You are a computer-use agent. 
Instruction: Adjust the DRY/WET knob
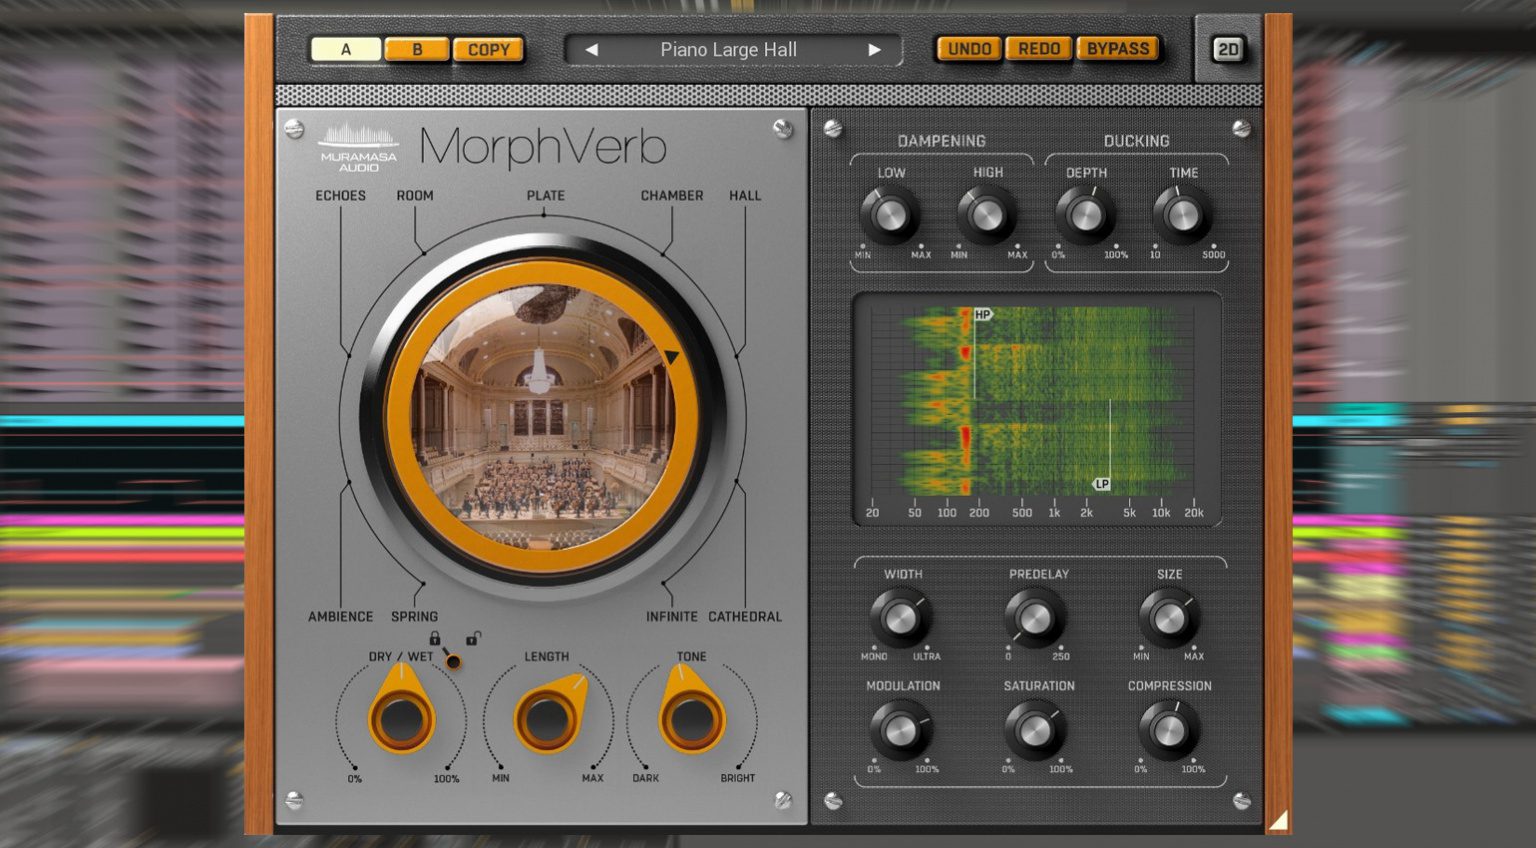click(x=403, y=720)
